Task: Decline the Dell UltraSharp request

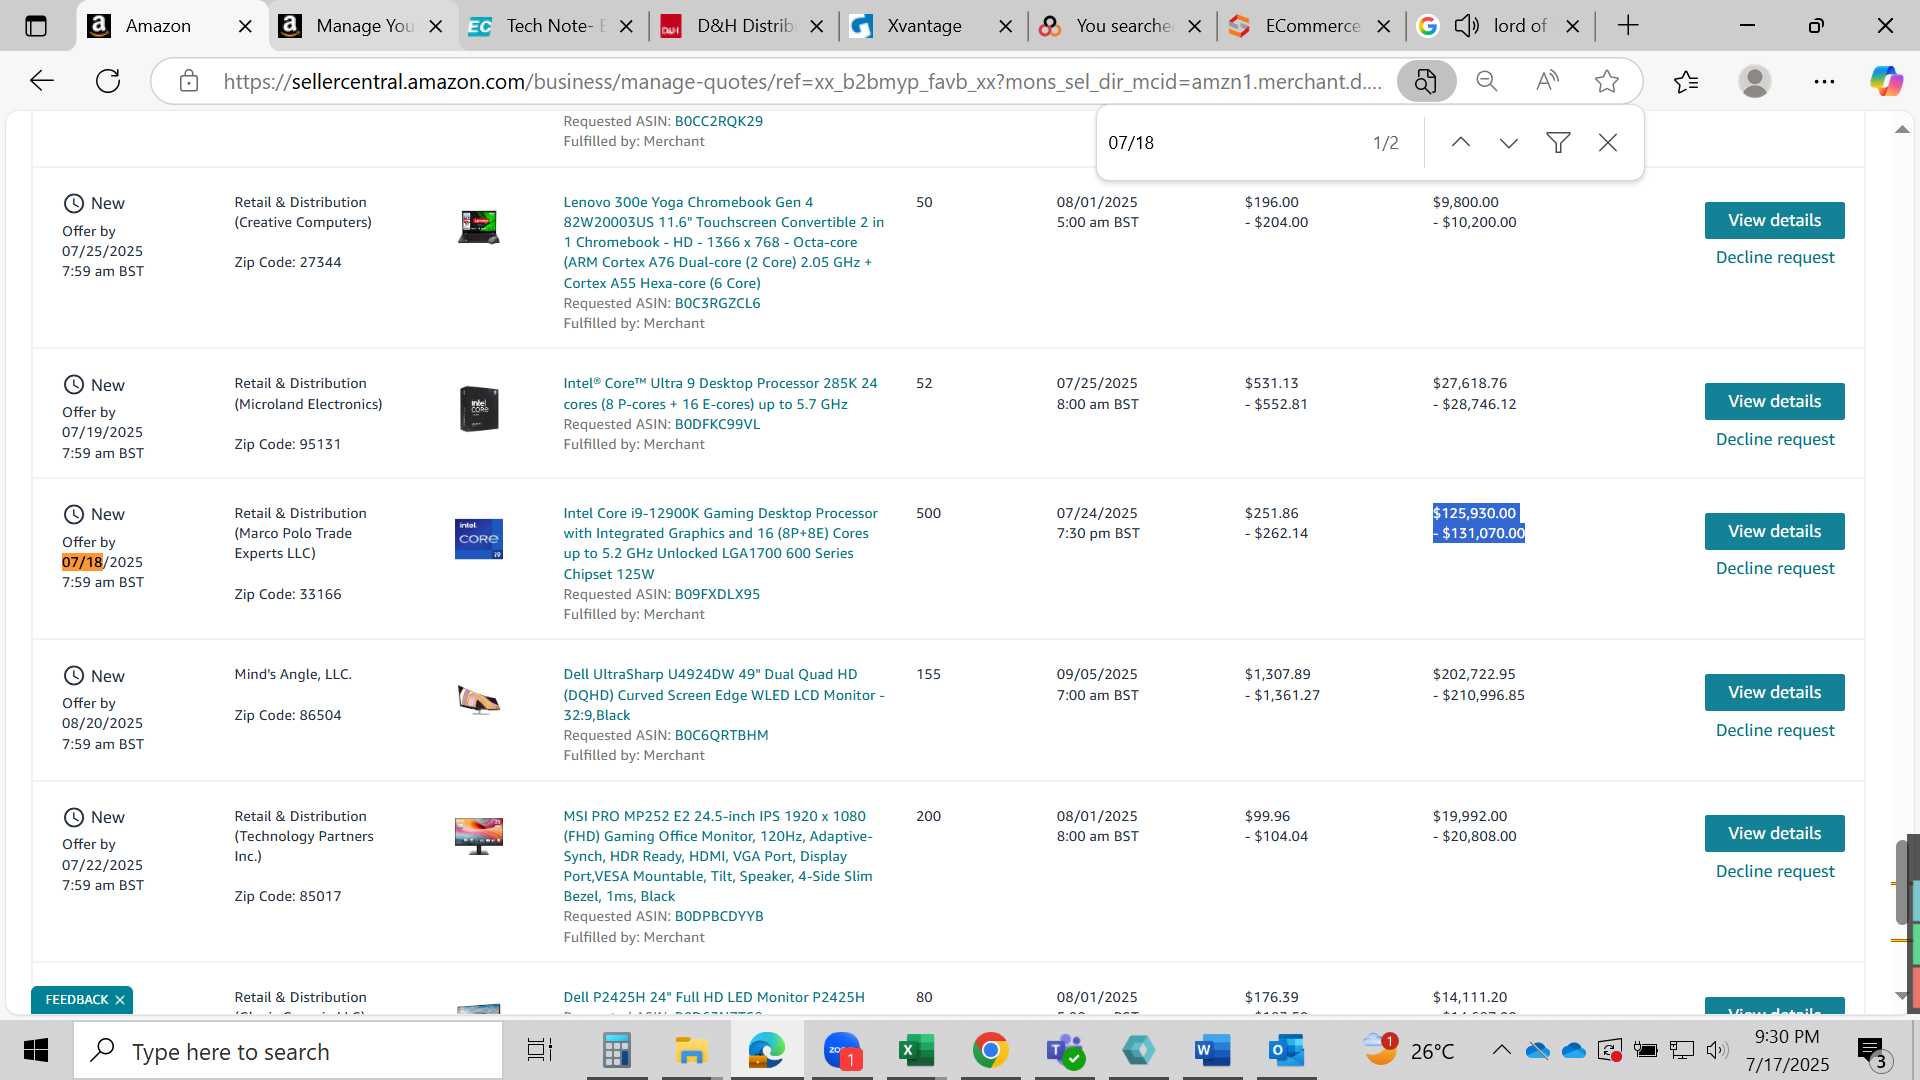Action: [1775, 730]
